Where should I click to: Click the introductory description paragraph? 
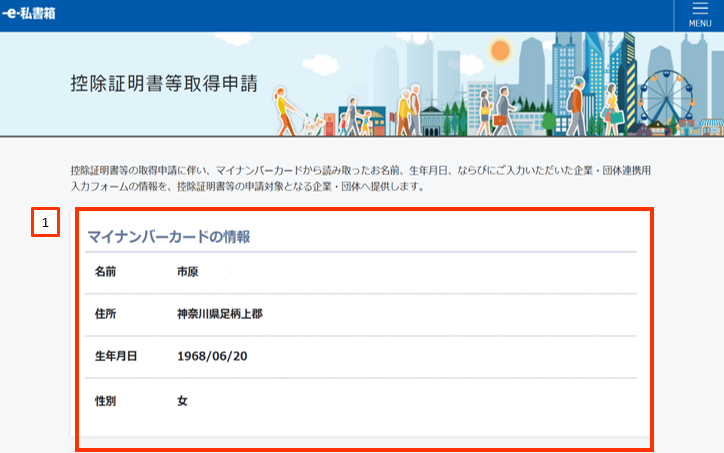(360, 178)
